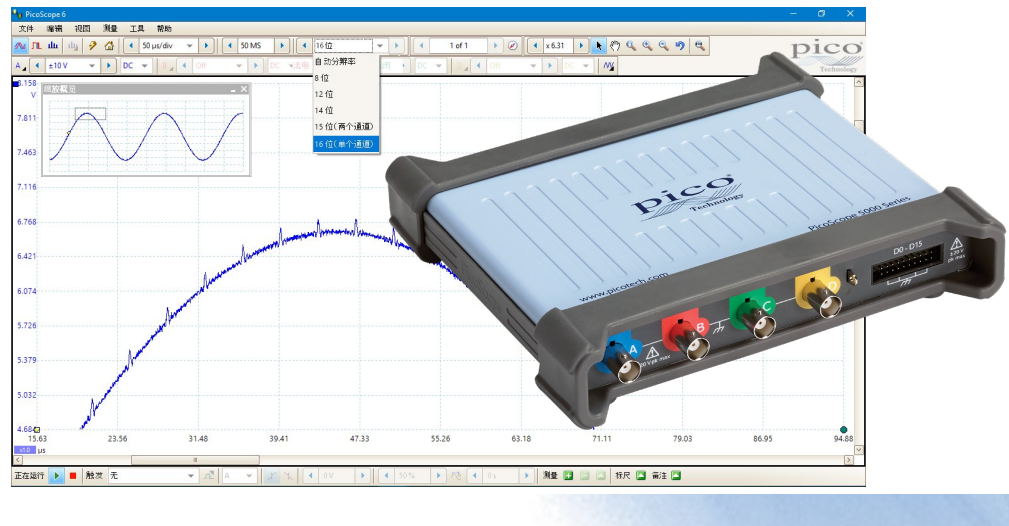Open the 文件 menu

[x=26, y=29]
